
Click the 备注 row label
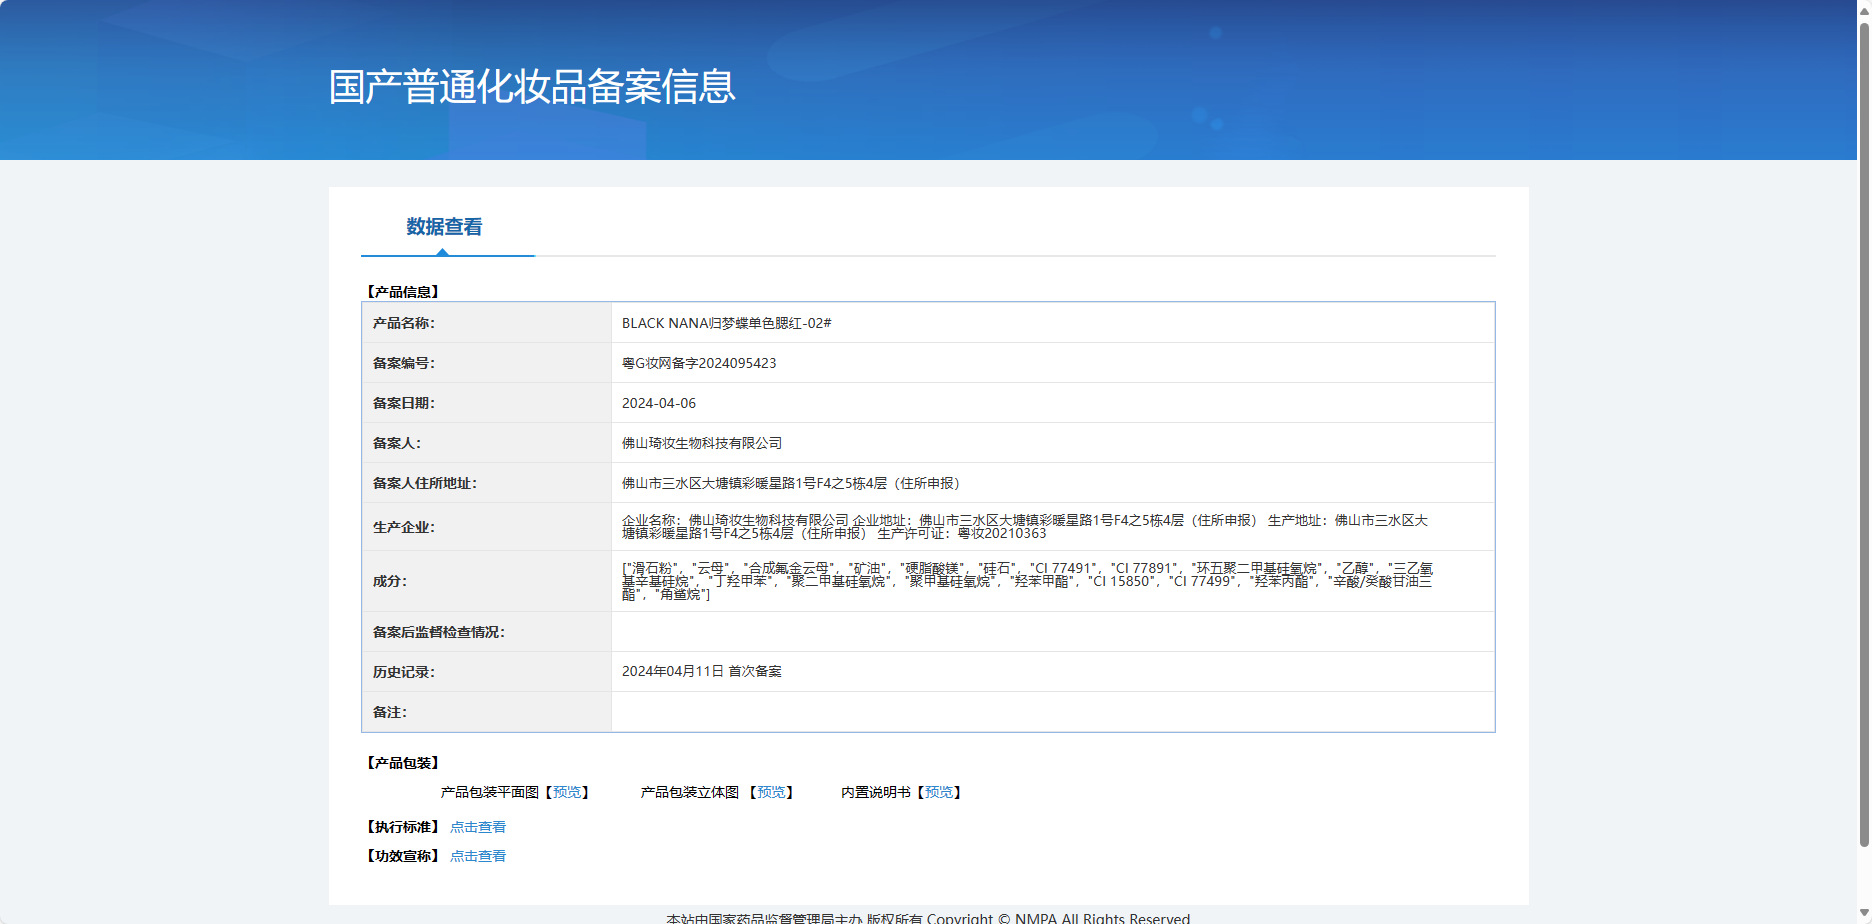[390, 712]
